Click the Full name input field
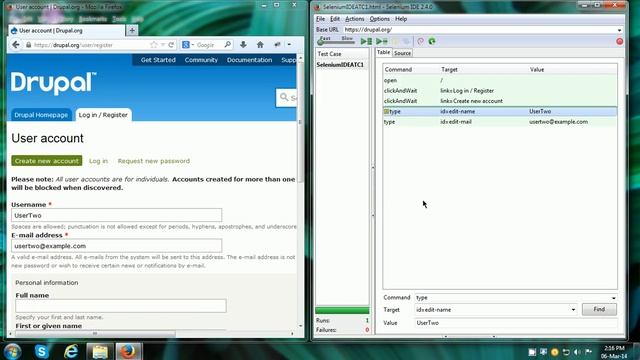 (121, 306)
